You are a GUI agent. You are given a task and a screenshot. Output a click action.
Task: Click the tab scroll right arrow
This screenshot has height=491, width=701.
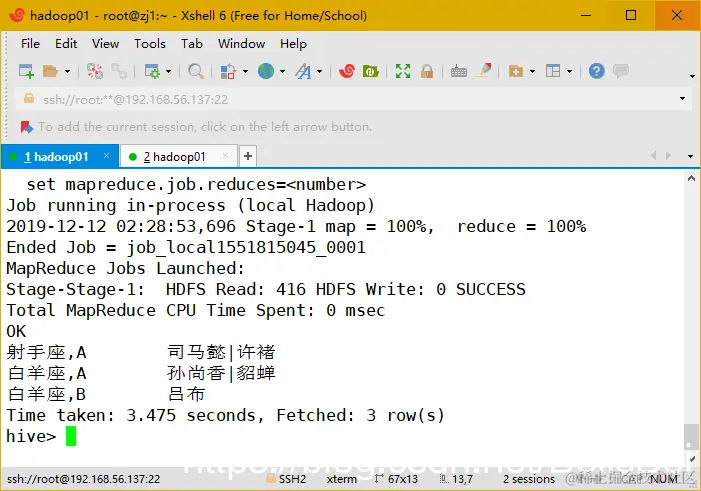[668, 156]
